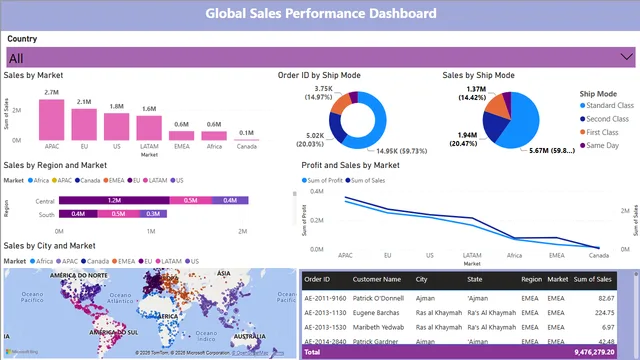
Task: Click the Sum of Profit legend entry
Action: 322,180
